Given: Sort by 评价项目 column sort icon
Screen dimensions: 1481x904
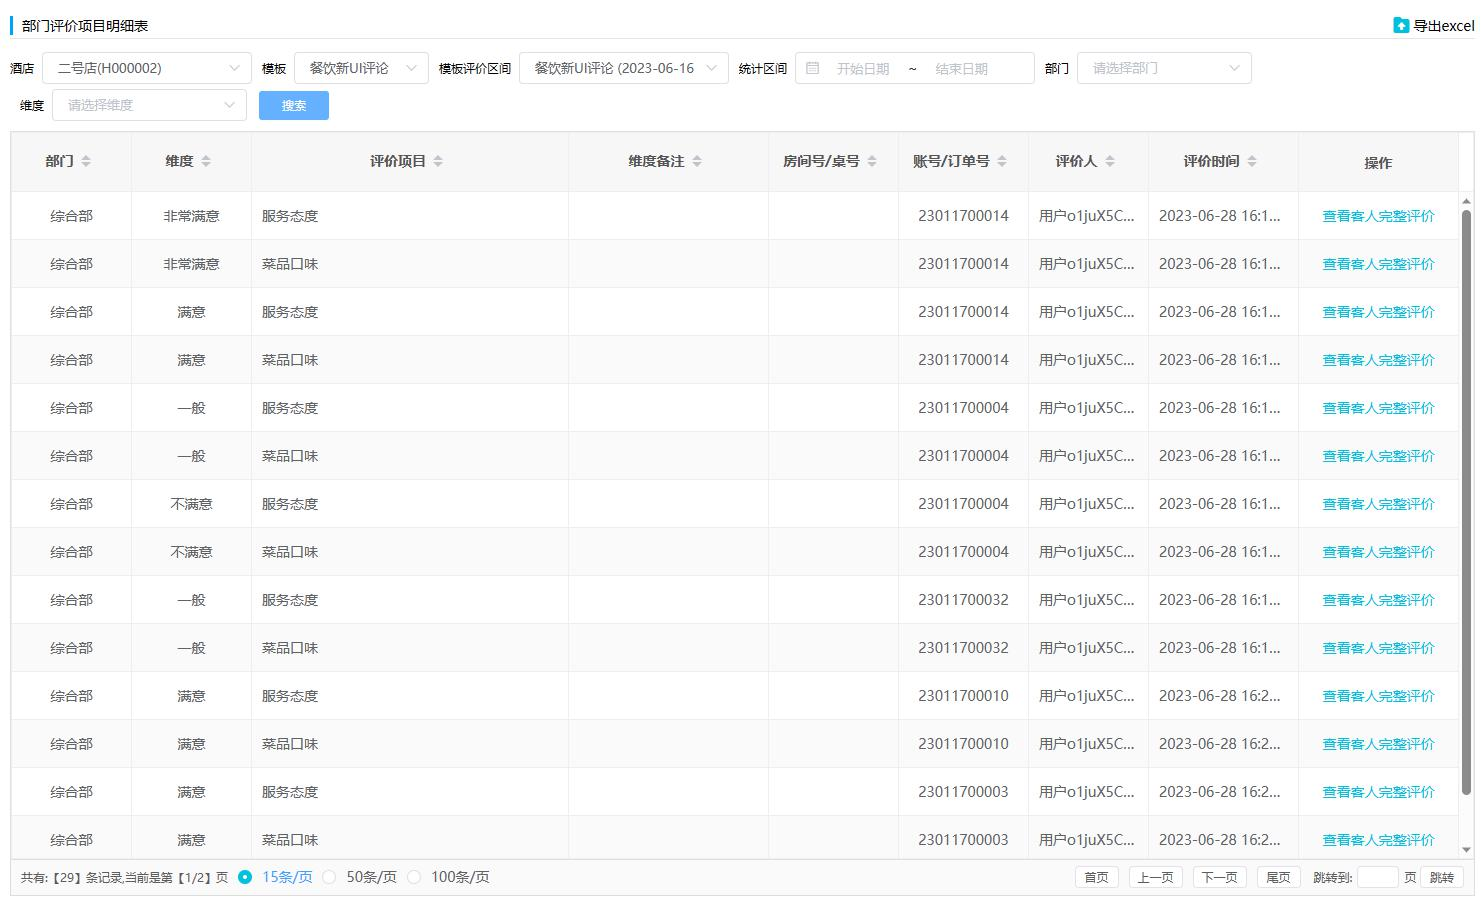Looking at the screenshot, I should click(x=438, y=161).
